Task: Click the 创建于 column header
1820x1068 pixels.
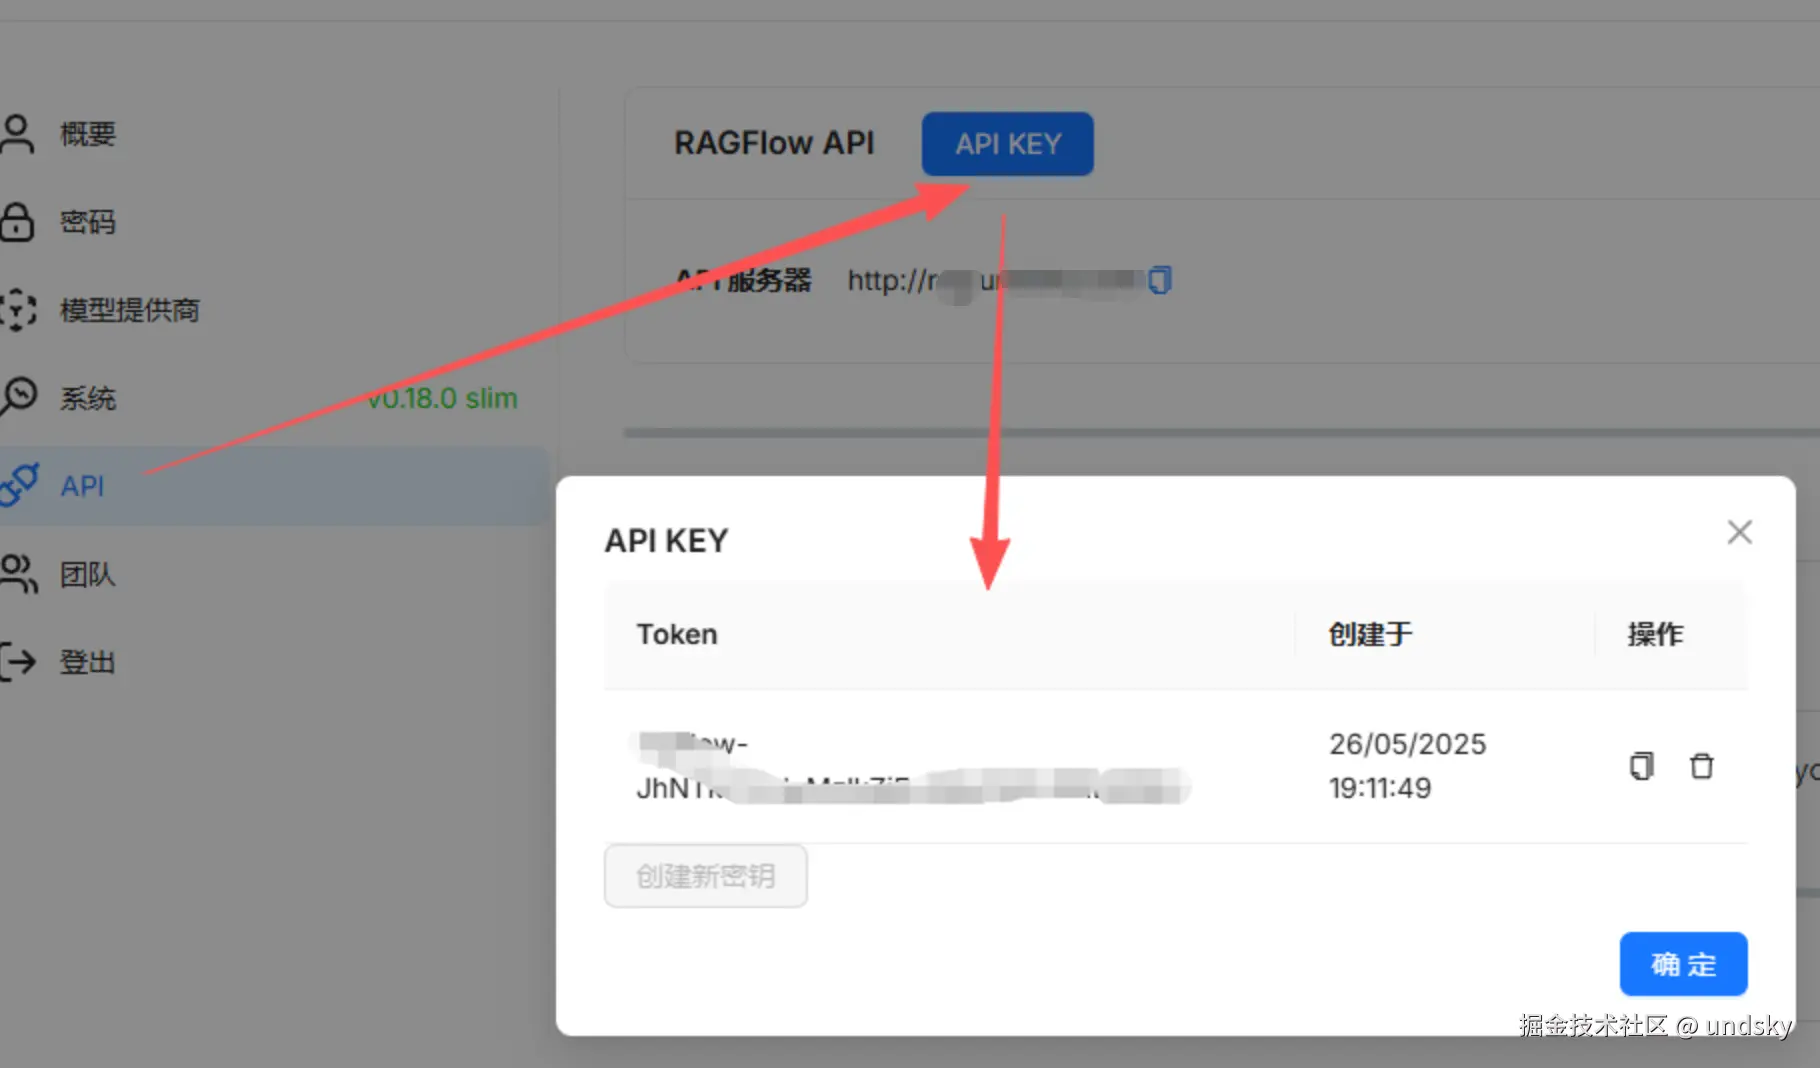Action: click(x=1370, y=634)
